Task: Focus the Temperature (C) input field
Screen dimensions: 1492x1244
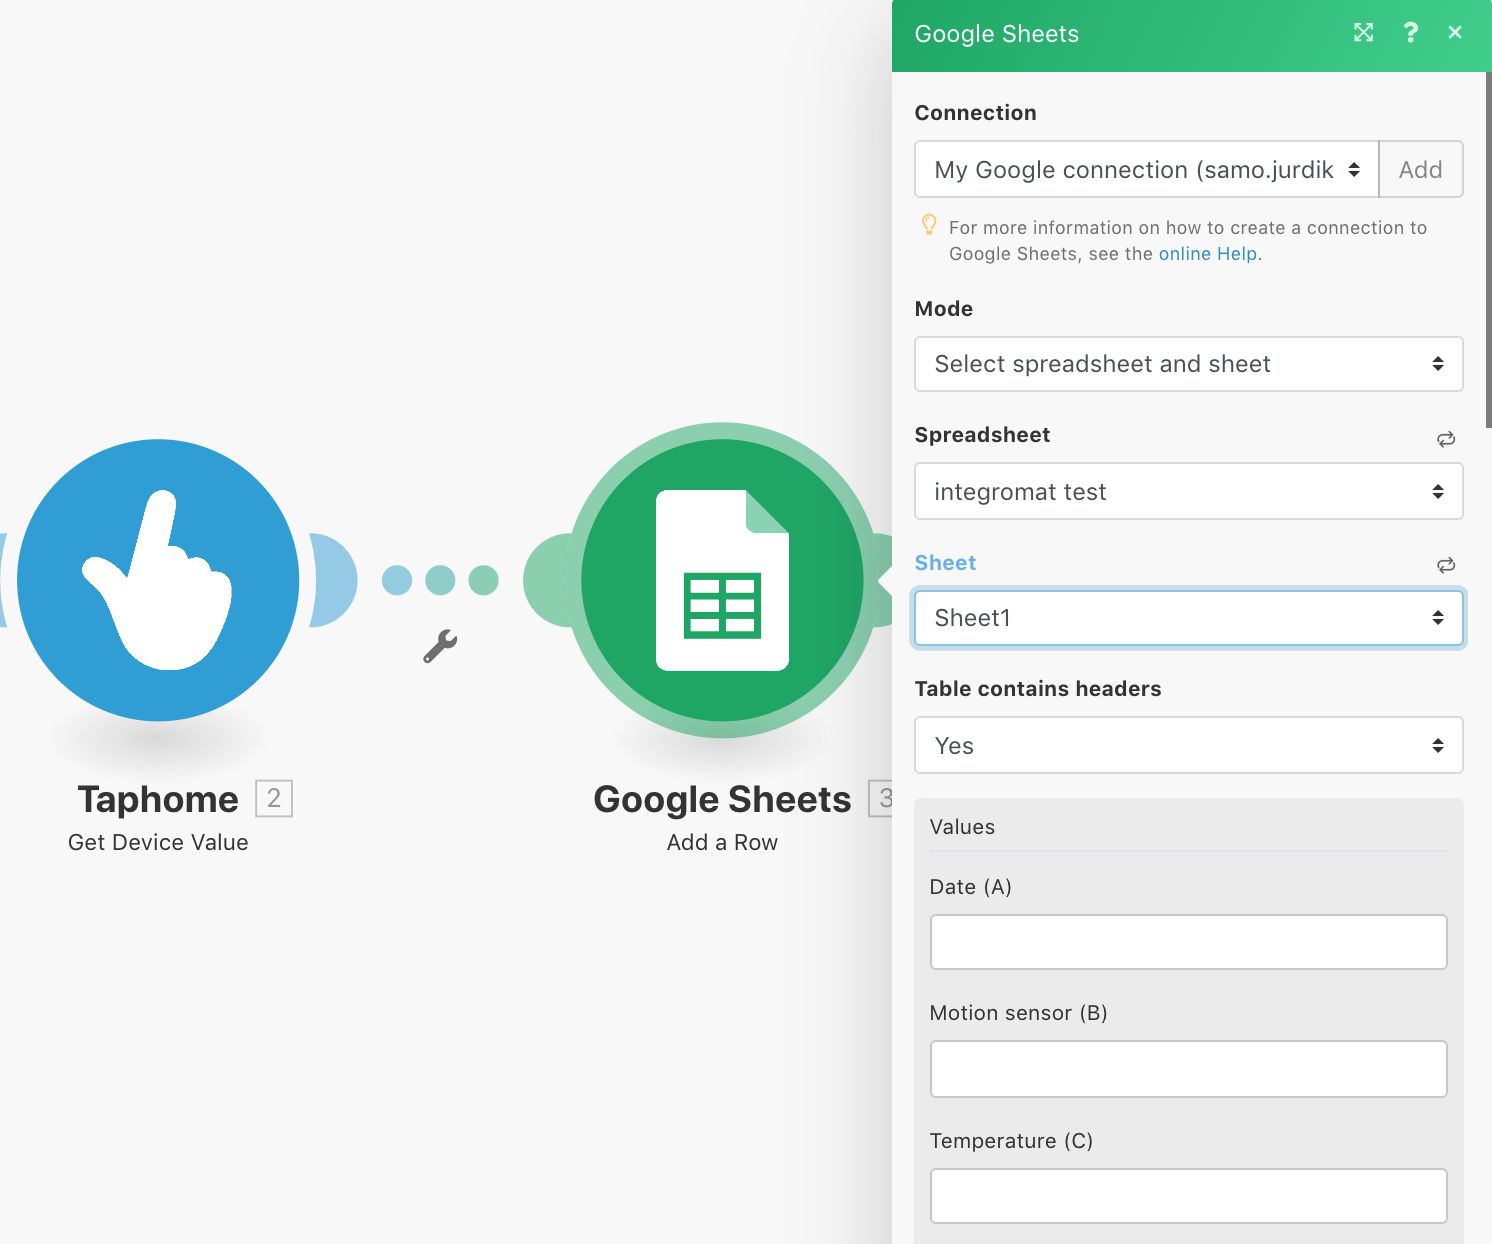Action: click(1188, 1196)
